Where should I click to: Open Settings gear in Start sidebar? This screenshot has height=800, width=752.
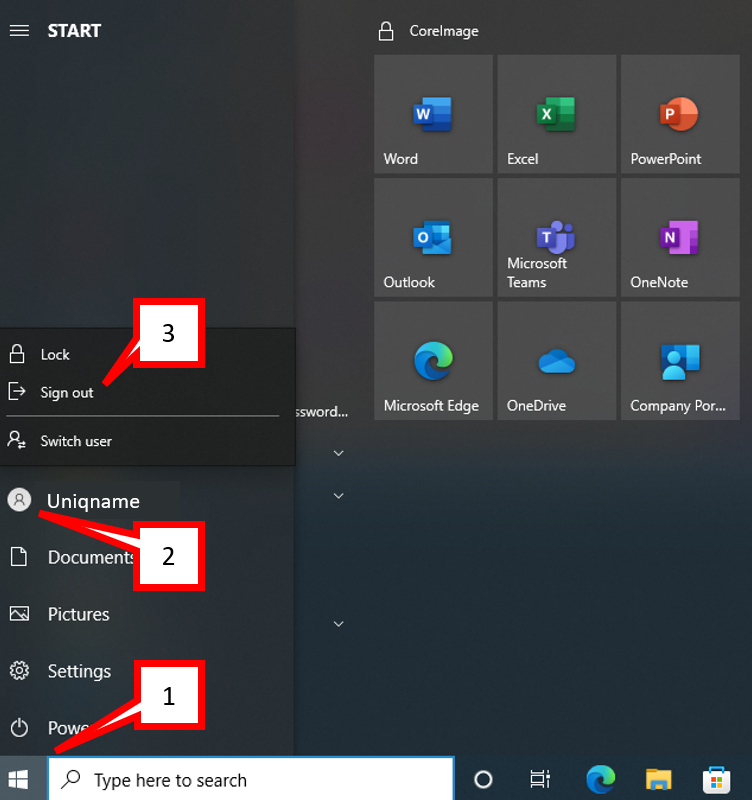19,671
